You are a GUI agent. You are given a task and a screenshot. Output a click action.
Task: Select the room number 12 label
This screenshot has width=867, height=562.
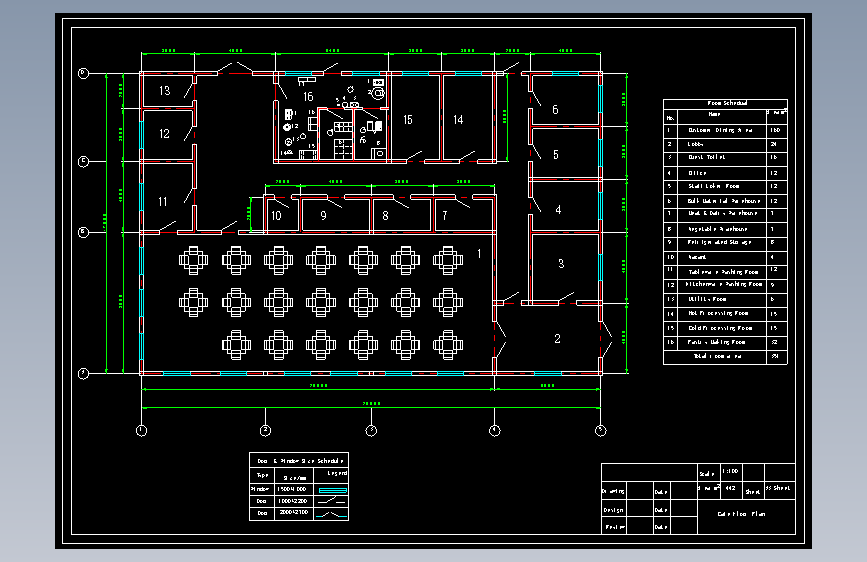tap(164, 134)
